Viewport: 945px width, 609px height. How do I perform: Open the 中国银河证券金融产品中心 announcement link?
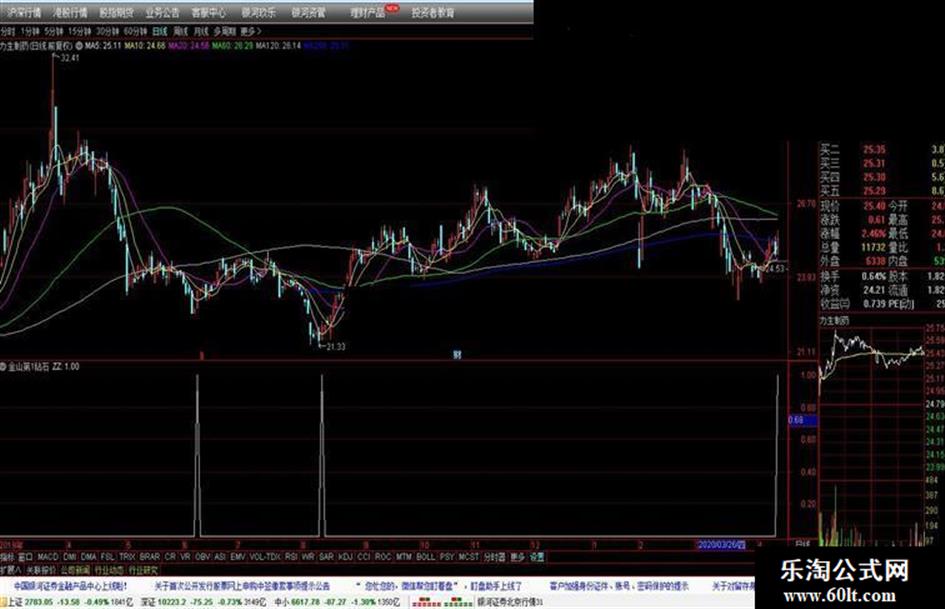pos(71,586)
